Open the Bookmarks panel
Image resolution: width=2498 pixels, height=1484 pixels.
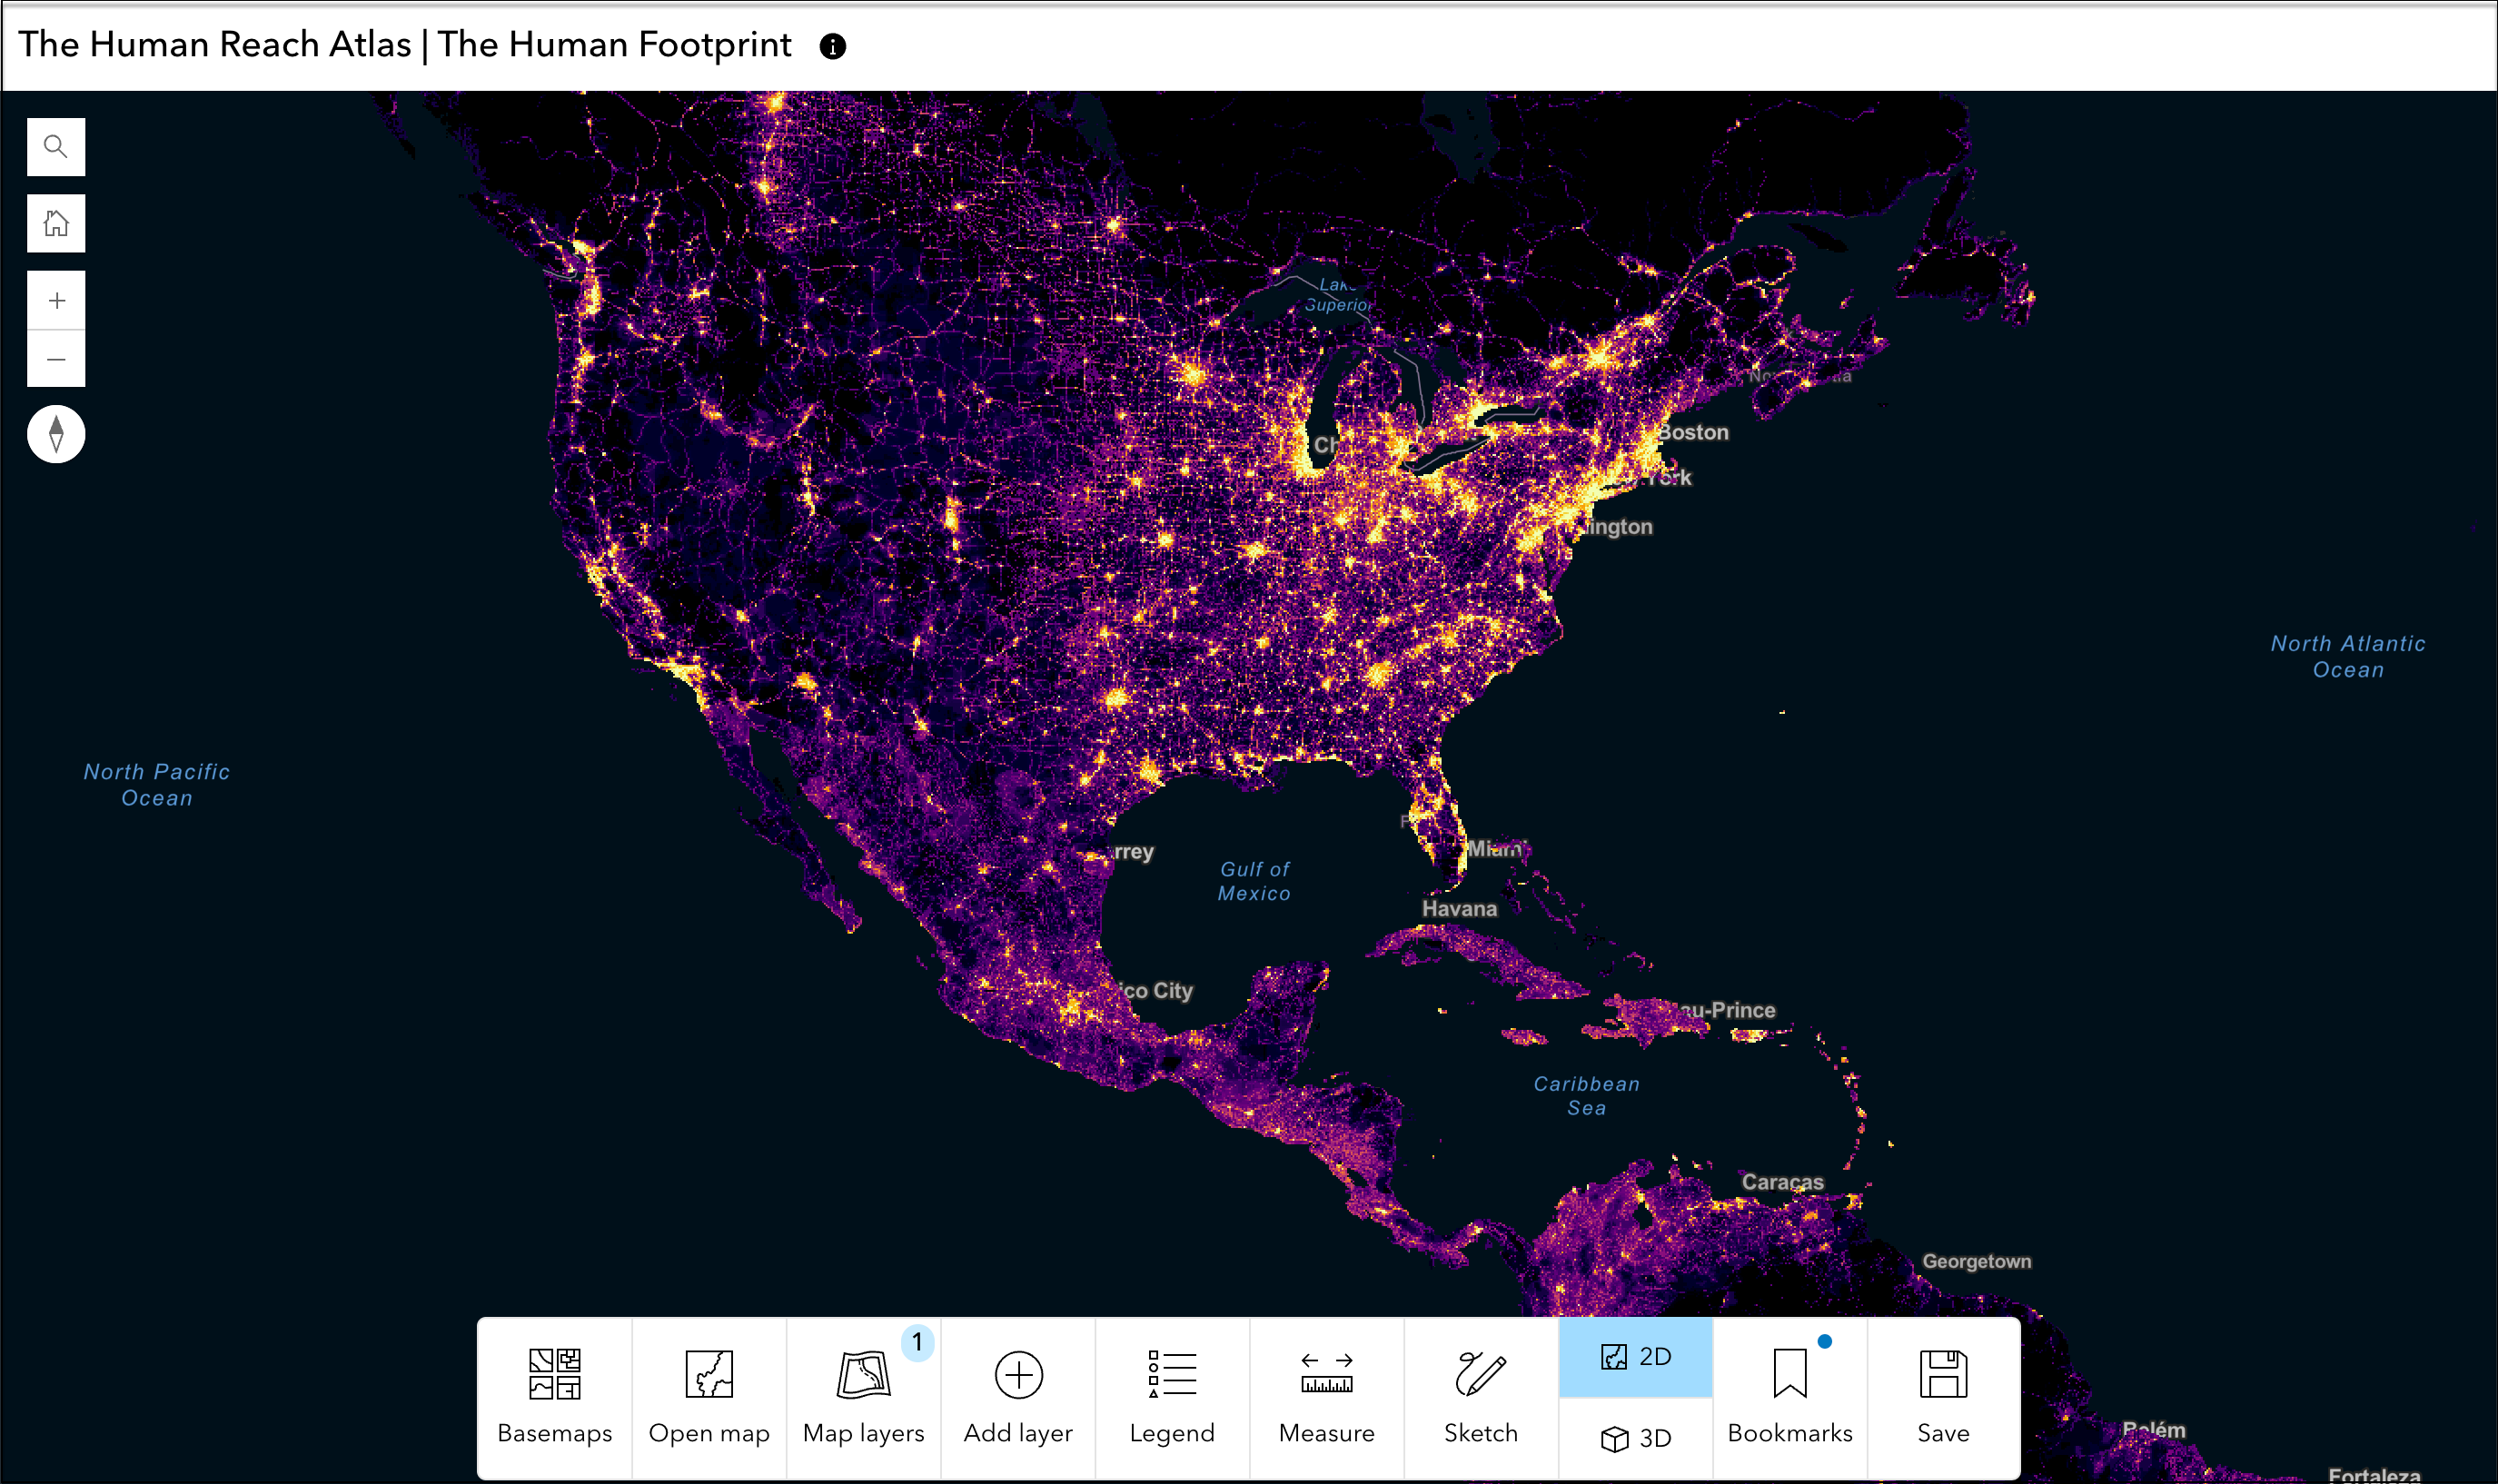click(1789, 1394)
